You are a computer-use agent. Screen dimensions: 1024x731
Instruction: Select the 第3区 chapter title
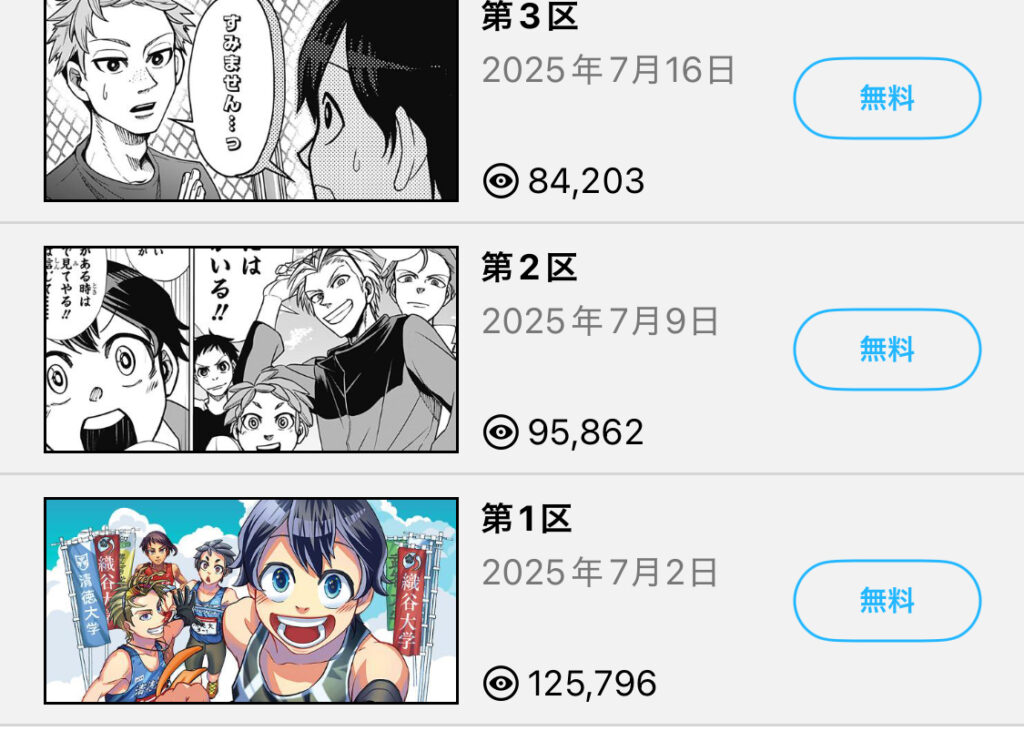(530, 16)
